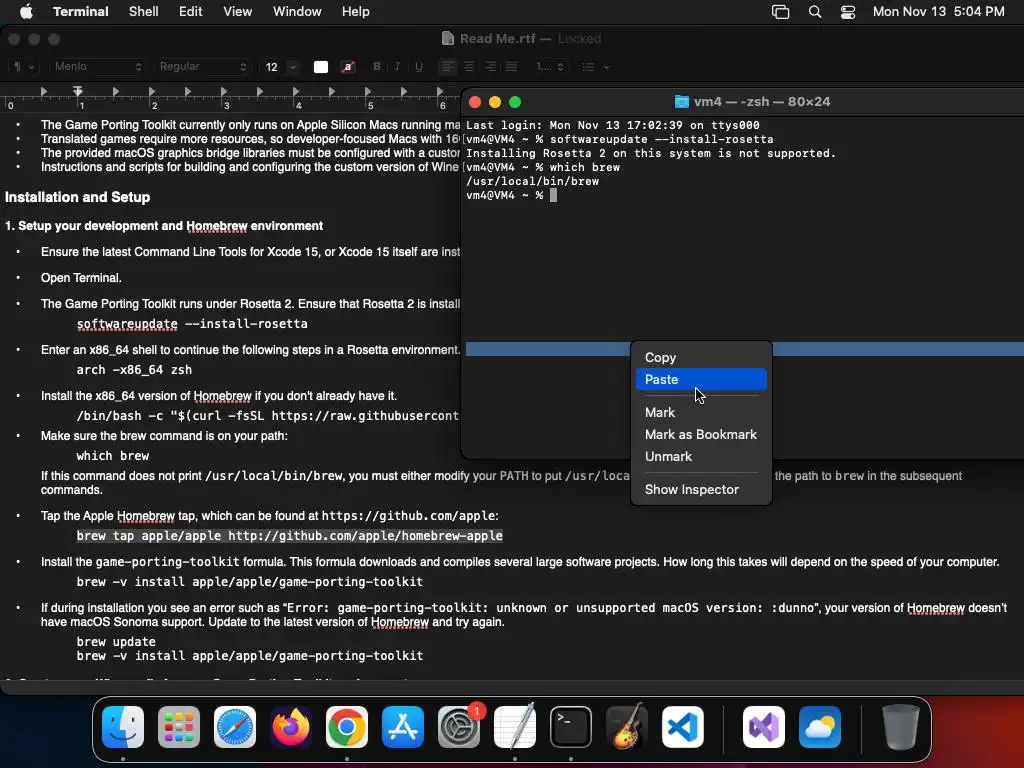Launch Safari from the Dock
The width and height of the screenshot is (1024, 768).
[234, 727]
